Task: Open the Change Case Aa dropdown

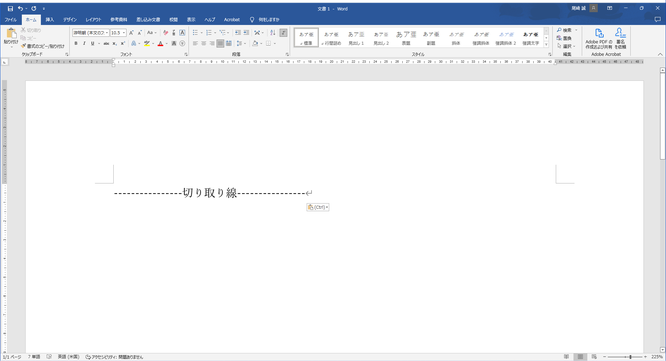Action: (x=152, y=33)
